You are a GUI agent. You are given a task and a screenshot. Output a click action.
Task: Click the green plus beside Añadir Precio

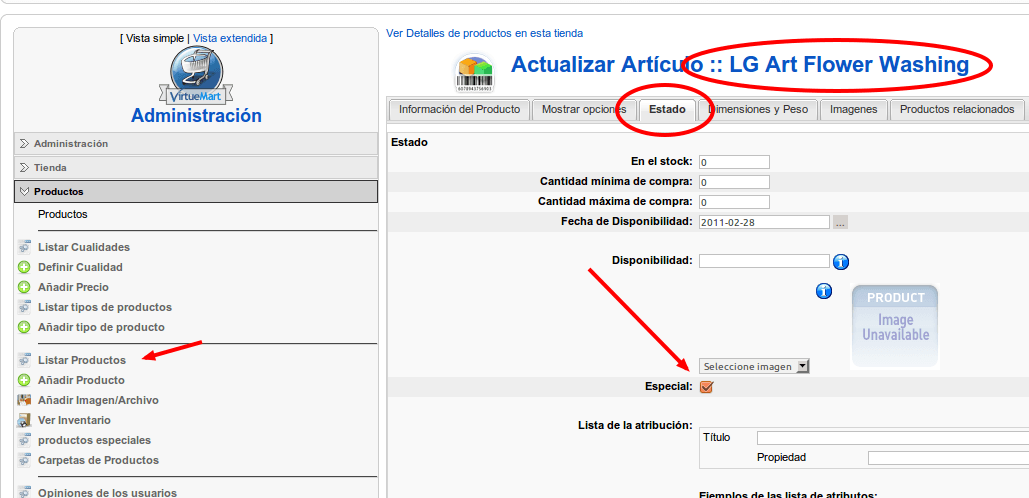pos(24,287)
